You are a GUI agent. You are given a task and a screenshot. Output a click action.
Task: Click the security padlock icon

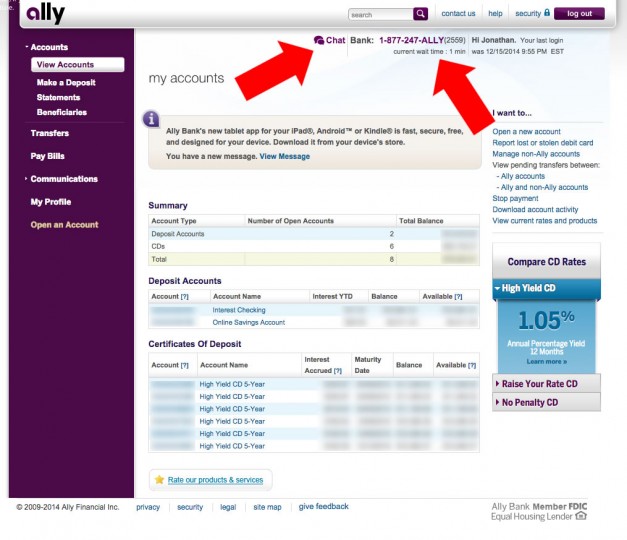pyautogui.click(x=547, y=13)
